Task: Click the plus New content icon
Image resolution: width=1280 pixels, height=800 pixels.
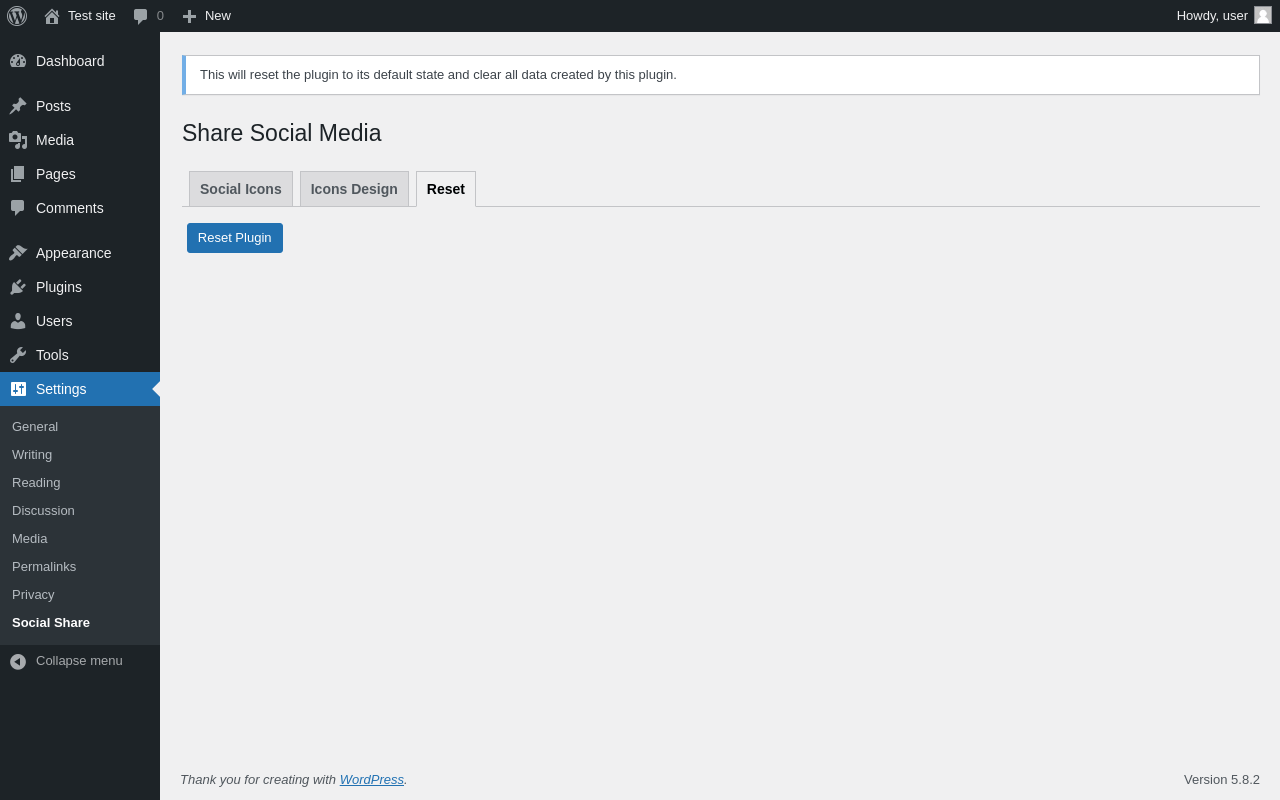Action: click(x=189, y=16)
